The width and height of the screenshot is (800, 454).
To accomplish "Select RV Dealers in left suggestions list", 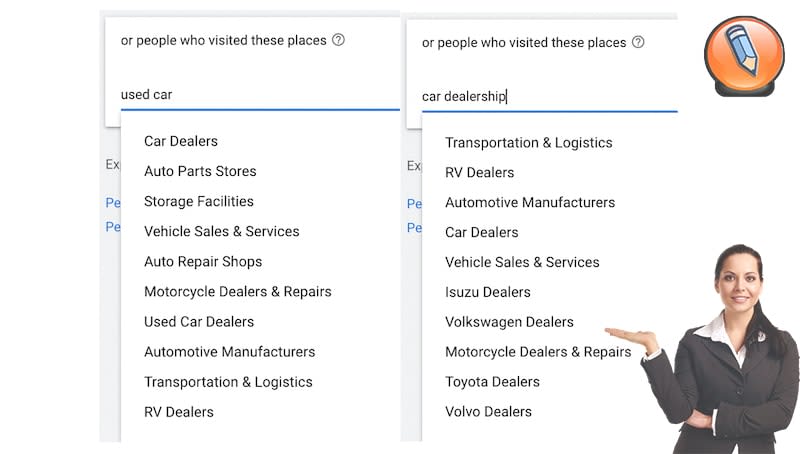I will click(x=179, y=411).
